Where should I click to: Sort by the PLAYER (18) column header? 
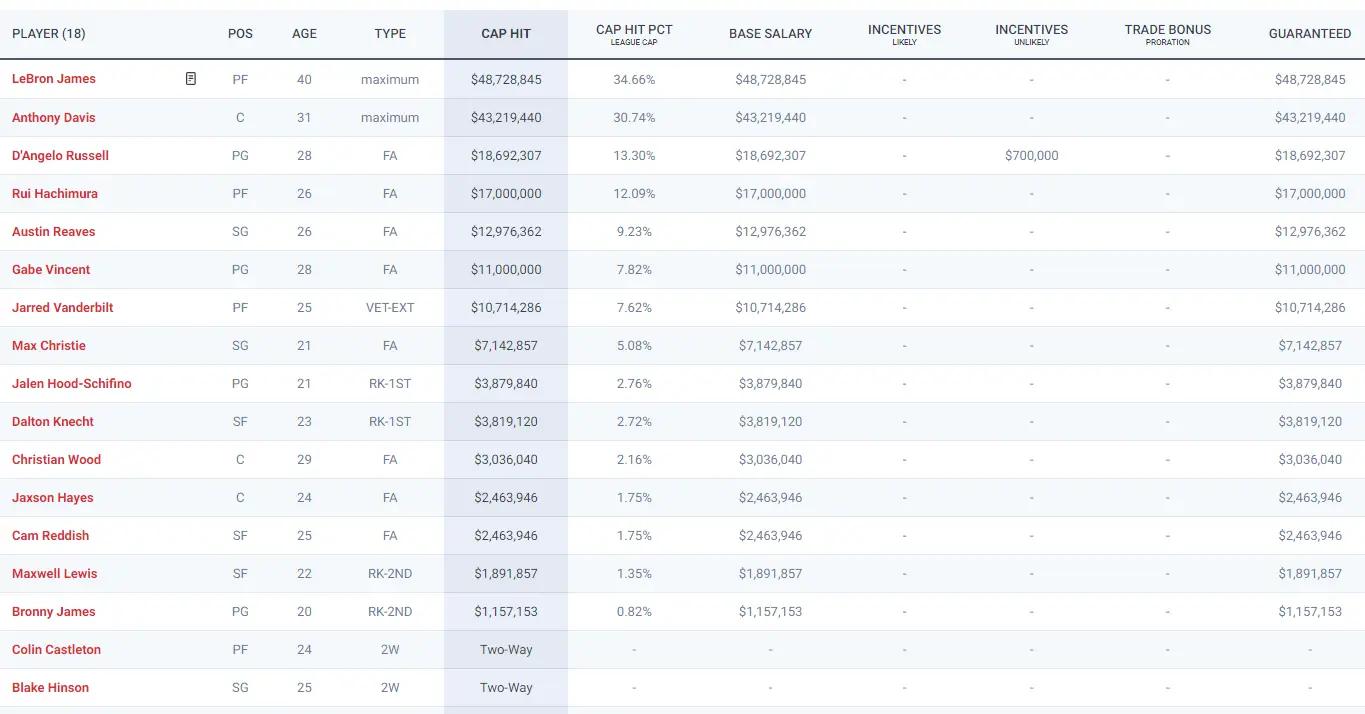(x=49, y=34)
